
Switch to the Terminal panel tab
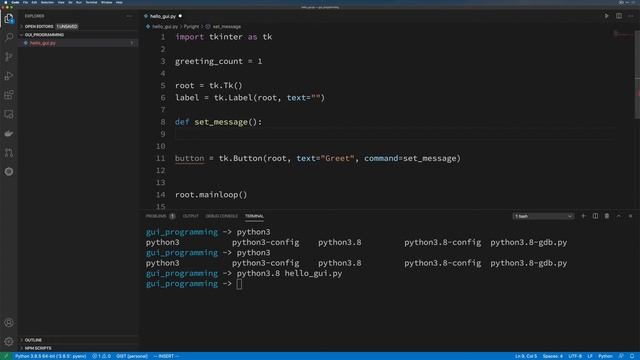pos(254,216)
